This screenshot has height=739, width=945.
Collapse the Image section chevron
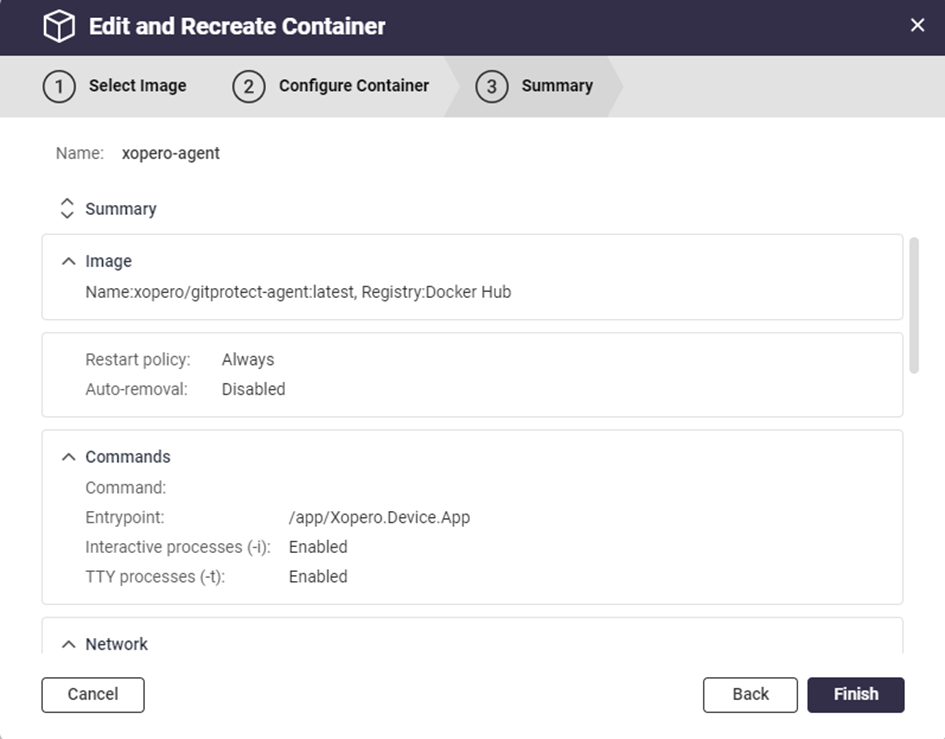68,261
